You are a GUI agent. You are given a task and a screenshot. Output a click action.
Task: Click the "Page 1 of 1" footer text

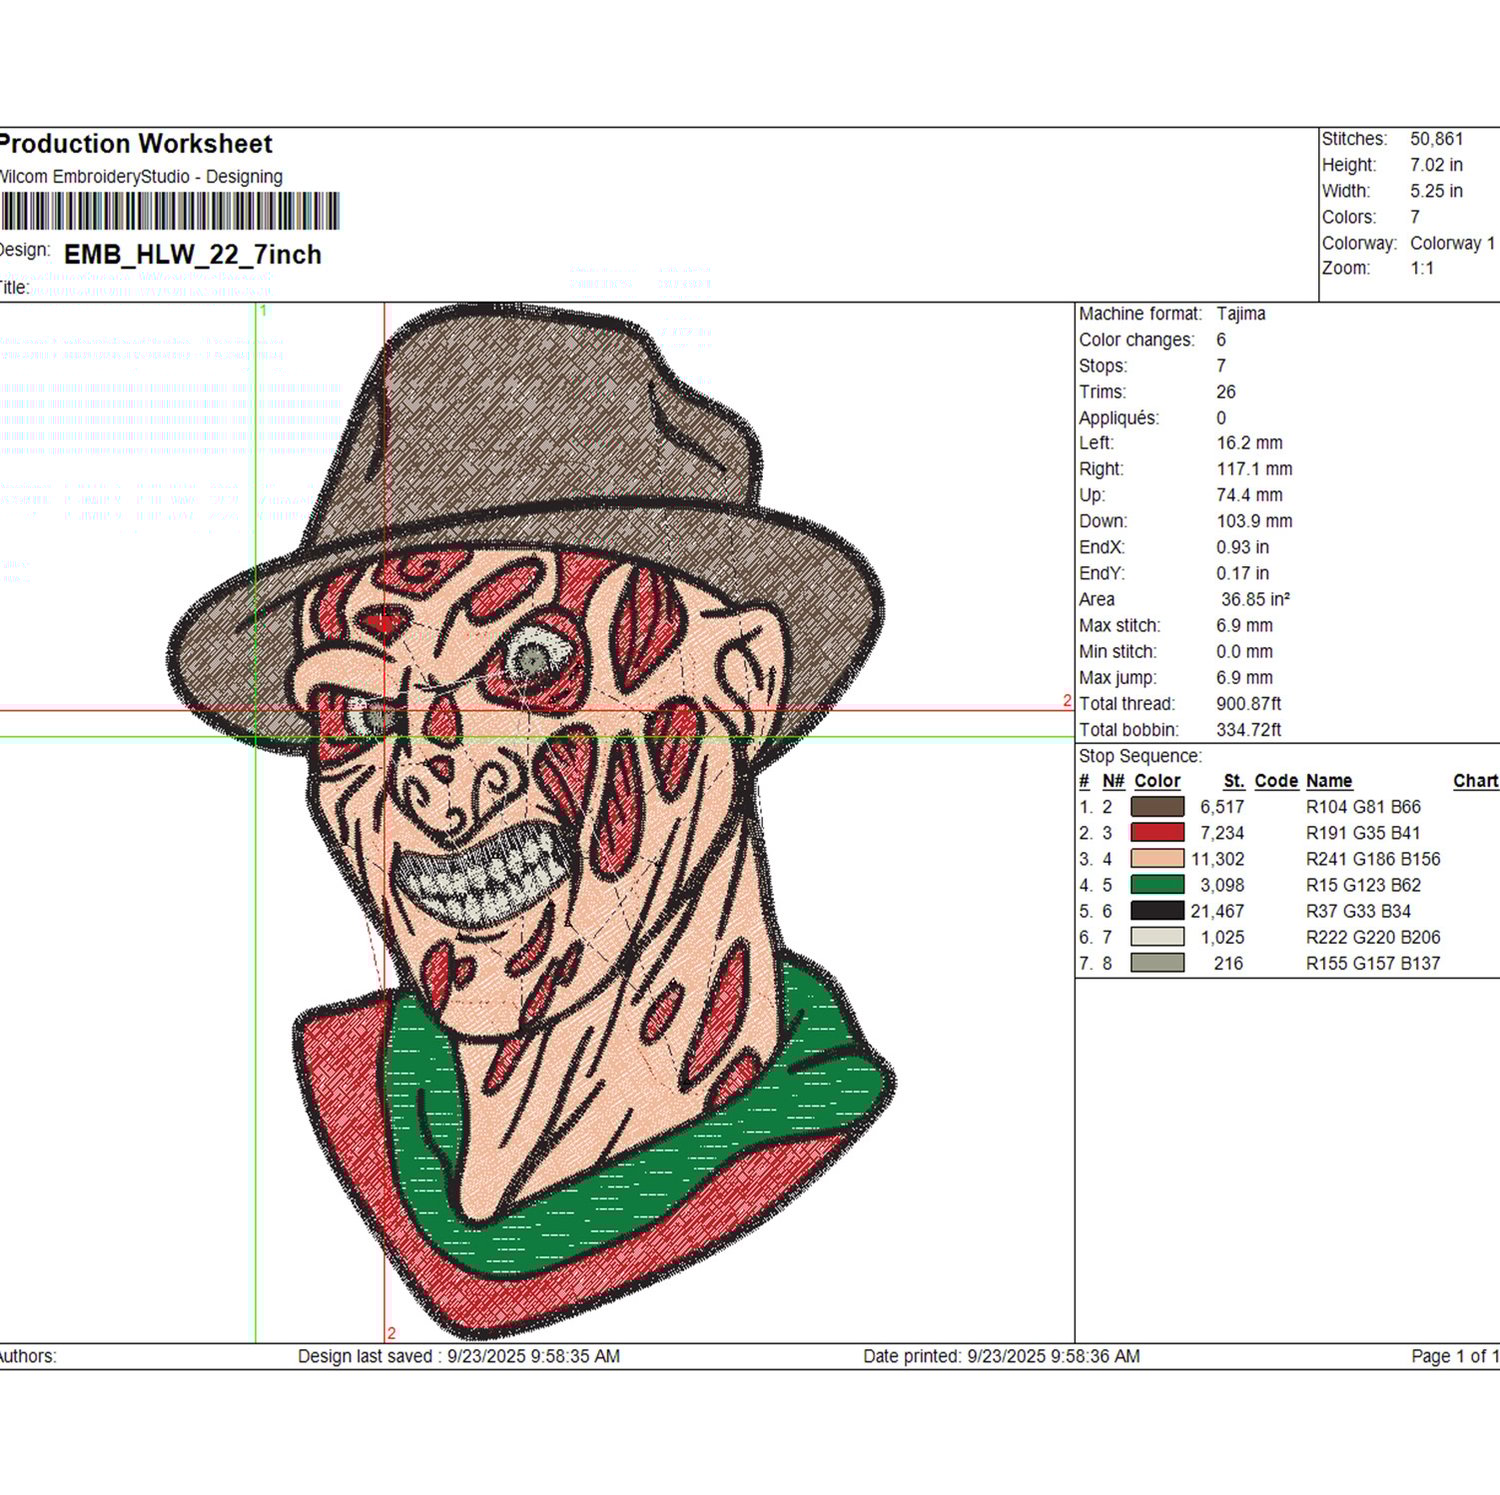pyautogui.click(x=1455, y=1356)
